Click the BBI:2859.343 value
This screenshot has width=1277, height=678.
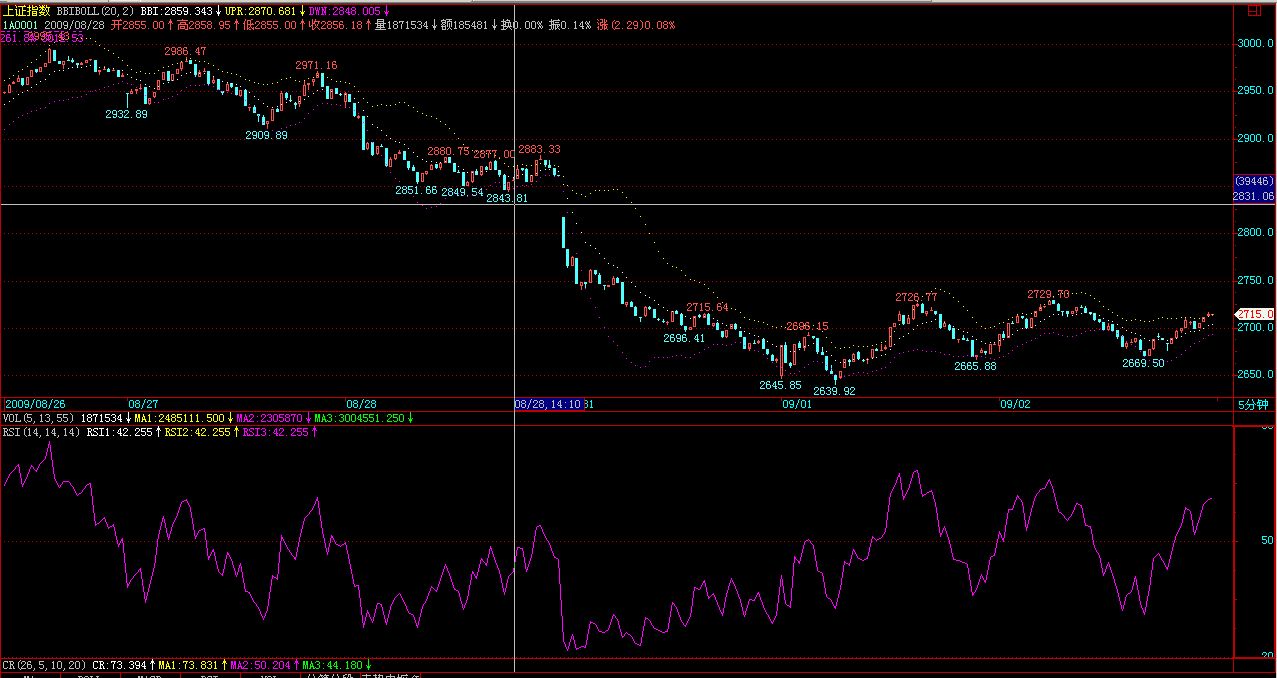click(176, 11)
